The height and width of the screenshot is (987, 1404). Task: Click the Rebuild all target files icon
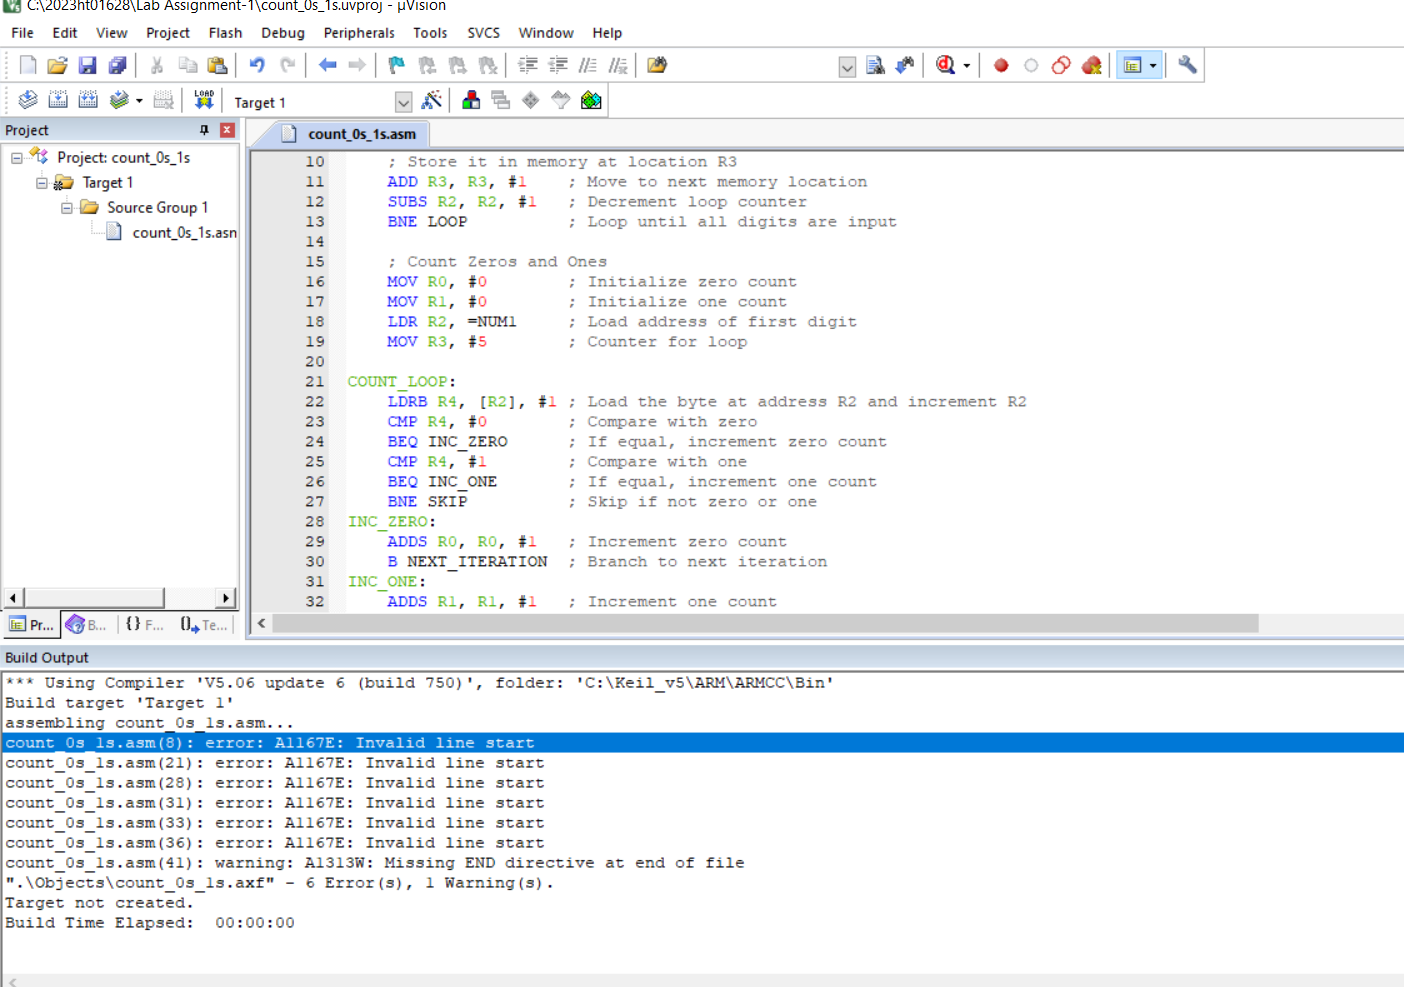[88, 100]
